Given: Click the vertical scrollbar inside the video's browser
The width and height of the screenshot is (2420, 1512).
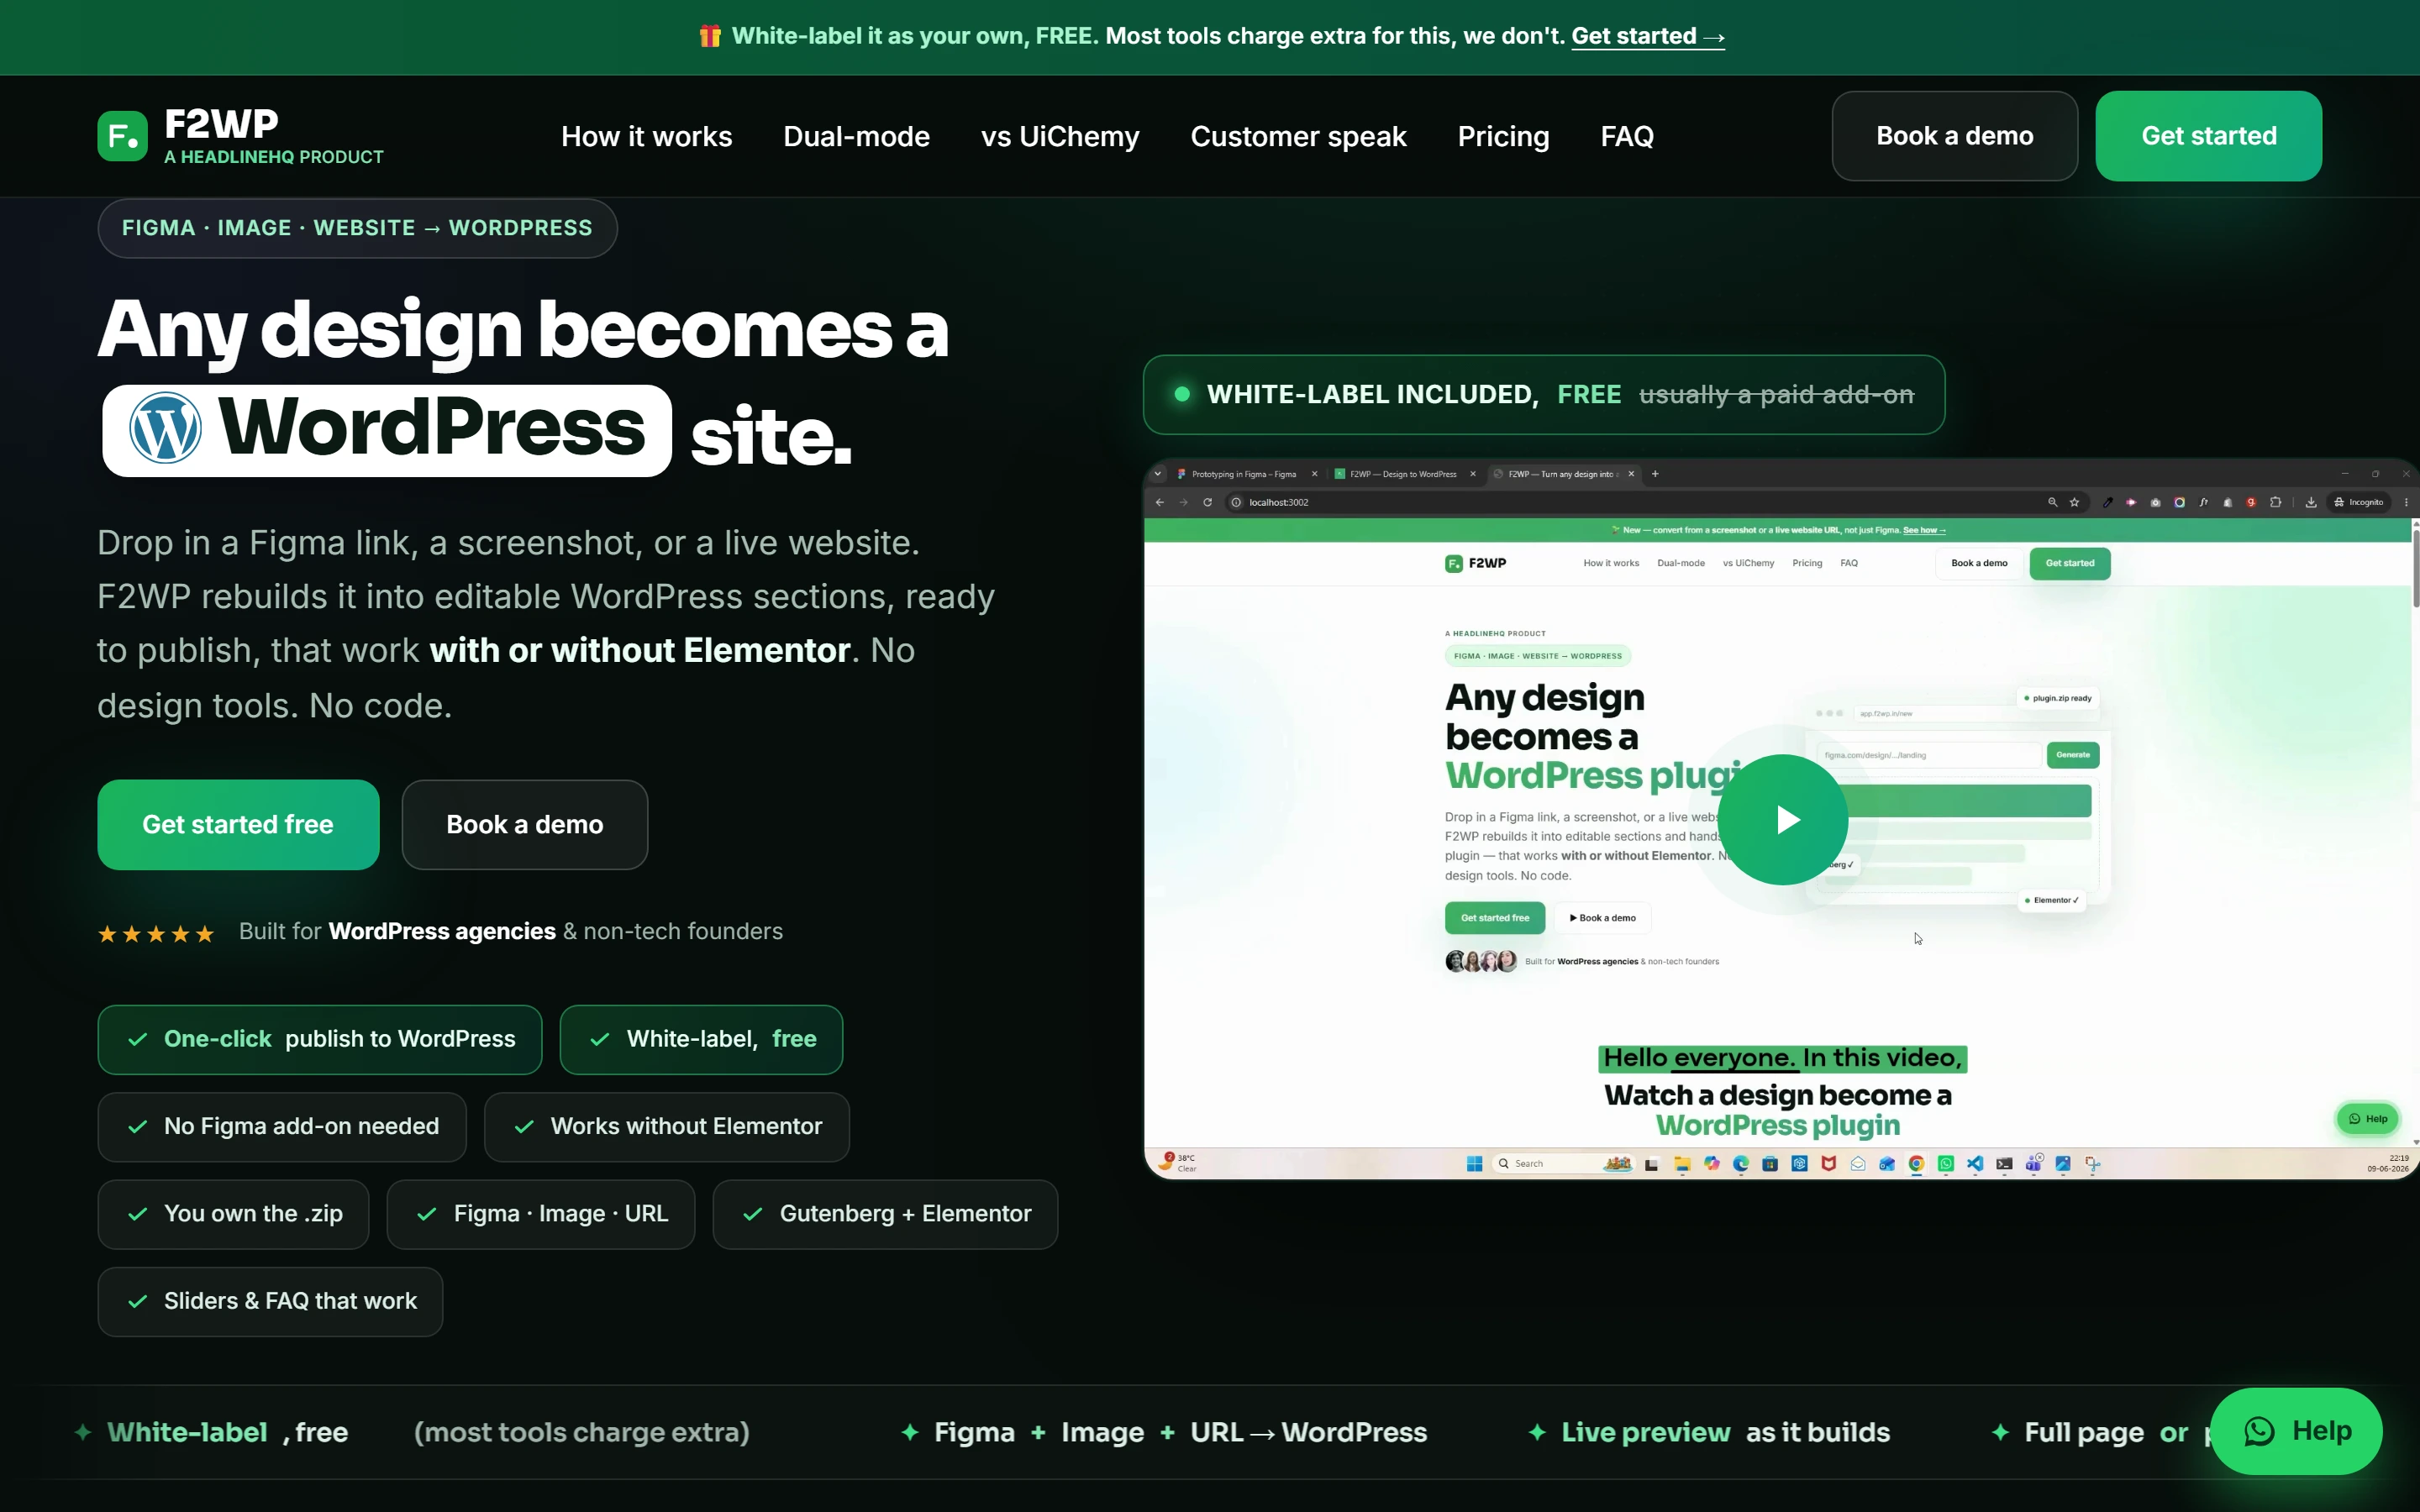Looking at the screenshot, I should point(2415,568).
